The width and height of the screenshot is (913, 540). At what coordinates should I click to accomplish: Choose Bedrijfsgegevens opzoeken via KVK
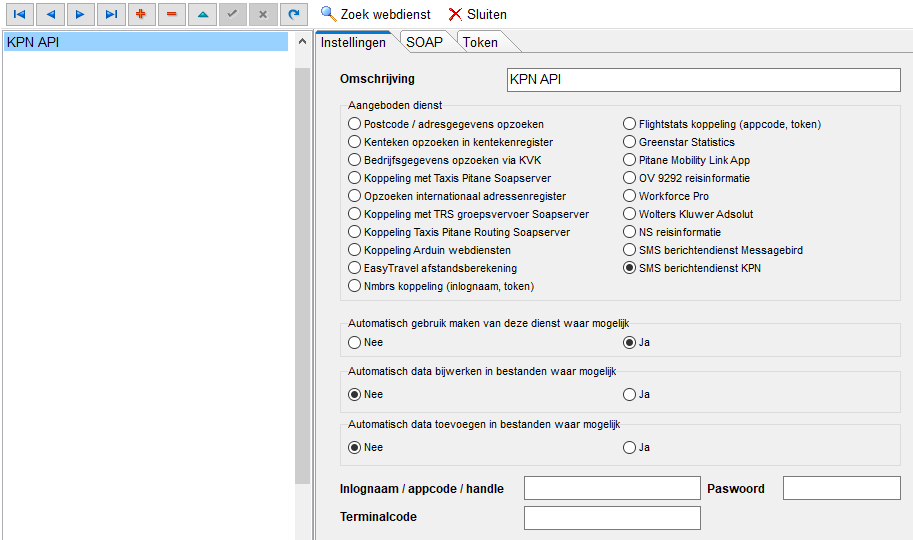coord(445,160)
